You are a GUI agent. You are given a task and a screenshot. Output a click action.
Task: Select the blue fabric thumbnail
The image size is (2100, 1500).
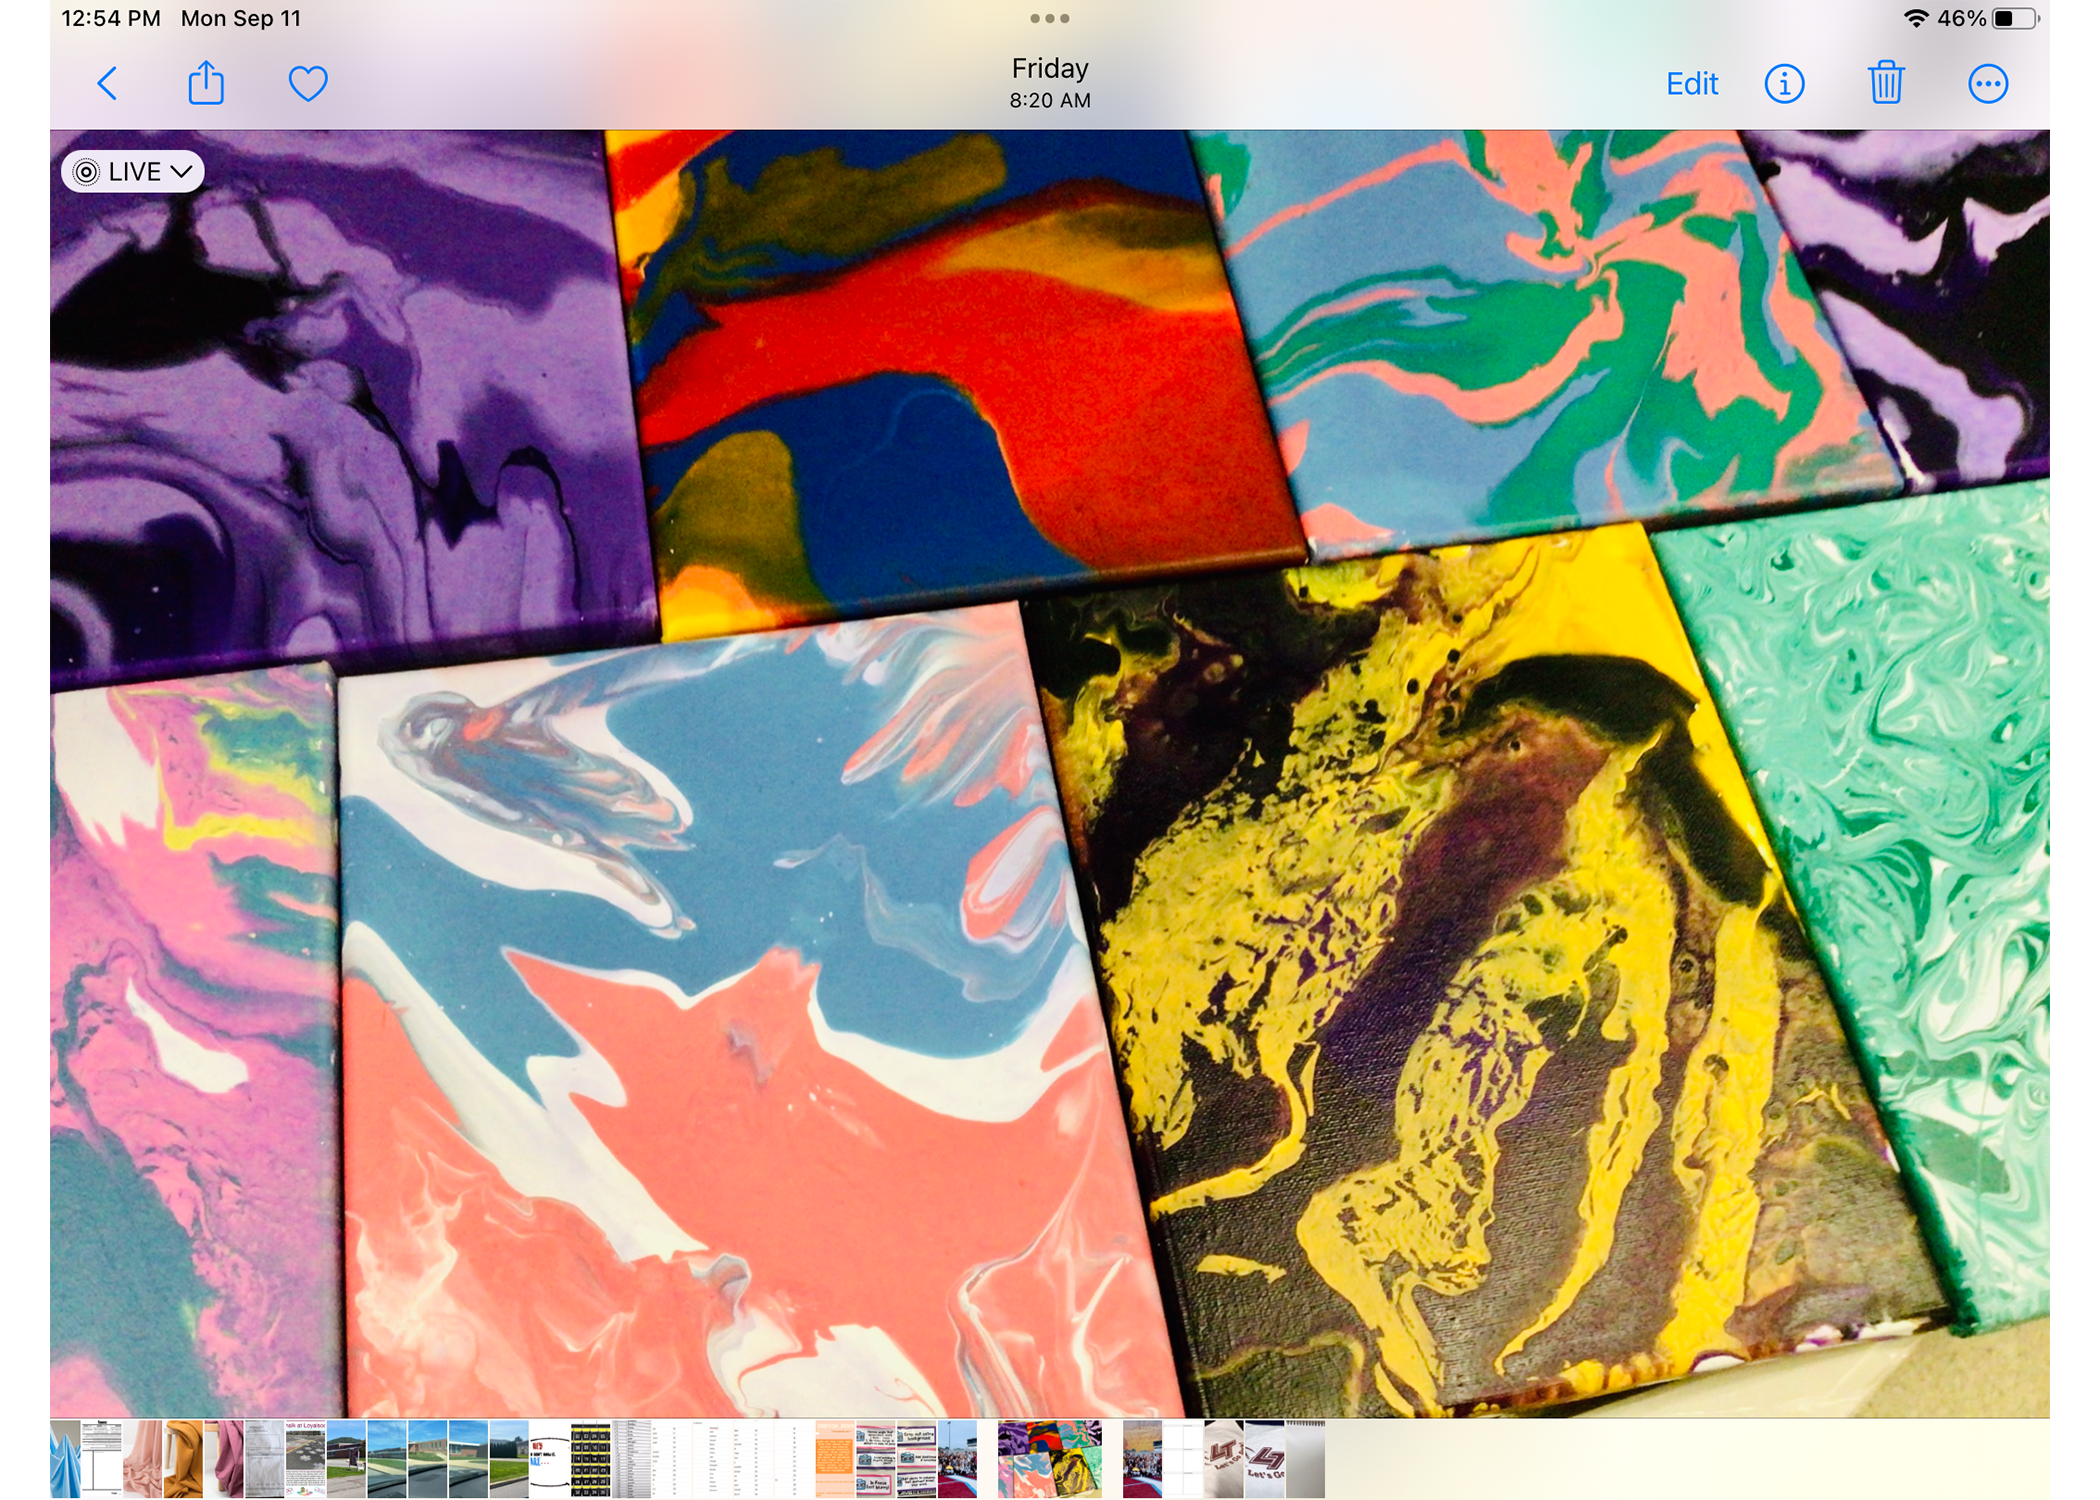coord(64,1458)
